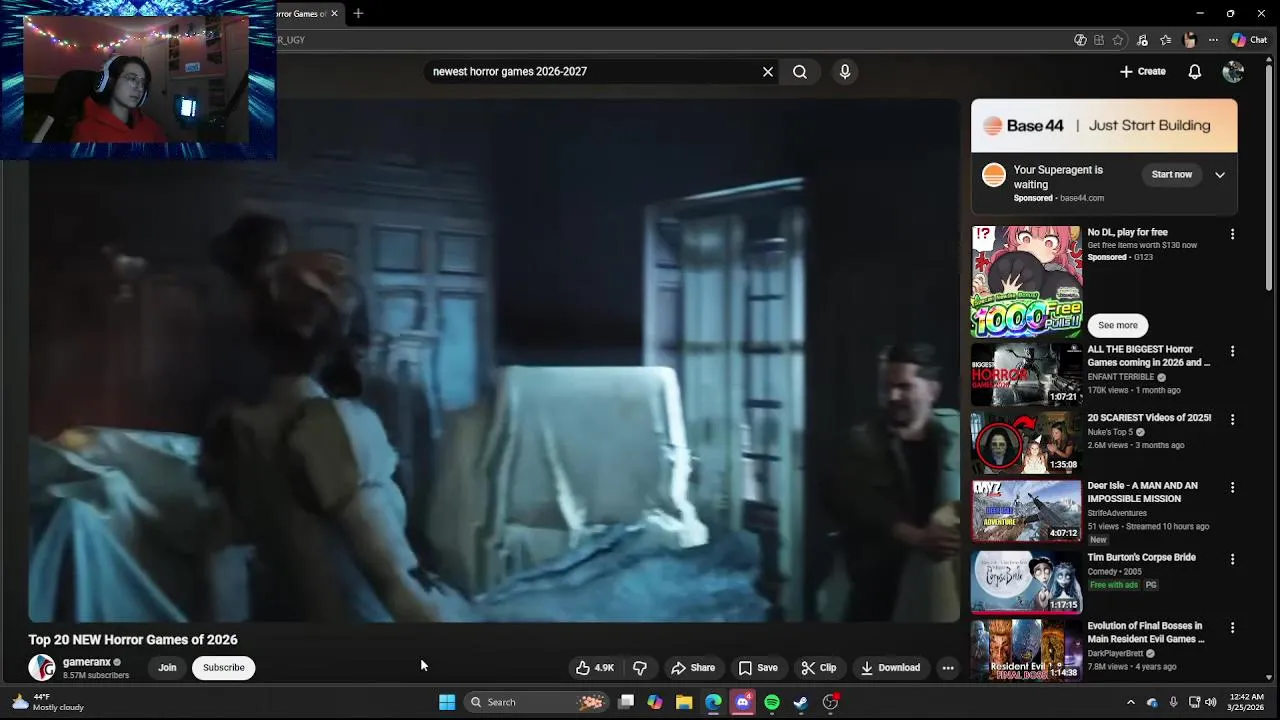Create a clip with the Clip button

(819, 668)
